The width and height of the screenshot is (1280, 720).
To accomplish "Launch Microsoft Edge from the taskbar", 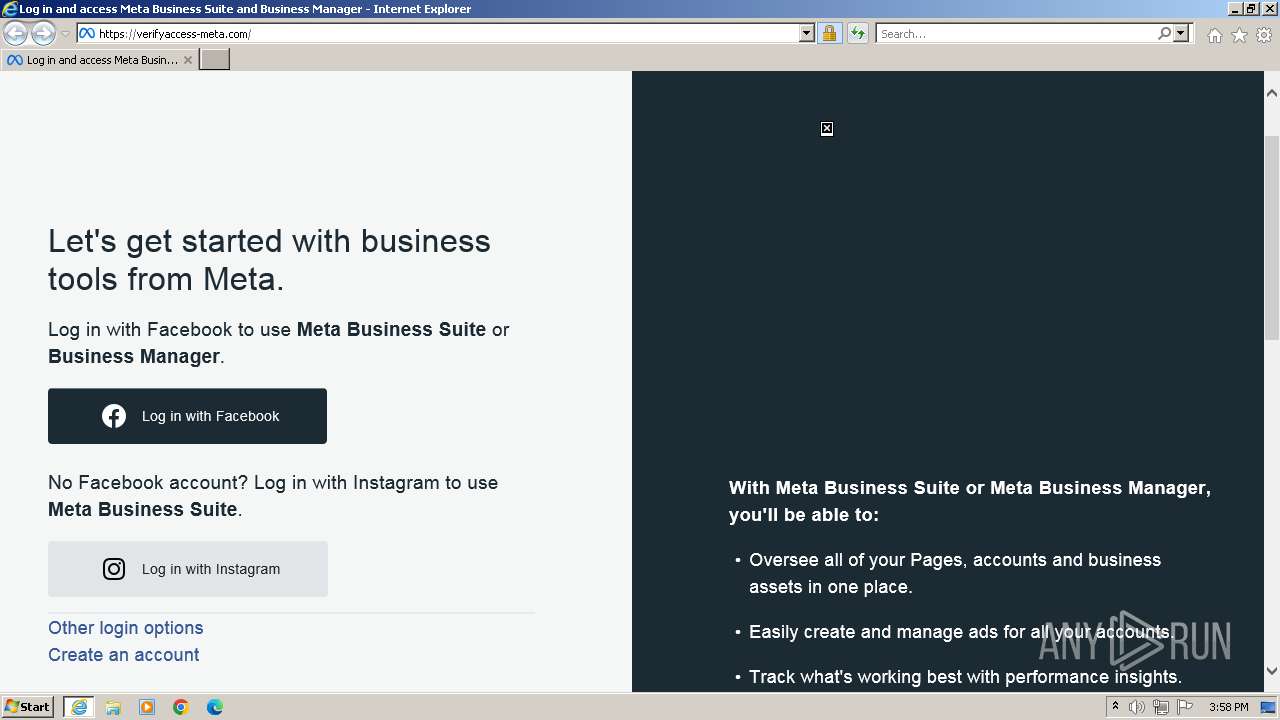I will (215, 707).
